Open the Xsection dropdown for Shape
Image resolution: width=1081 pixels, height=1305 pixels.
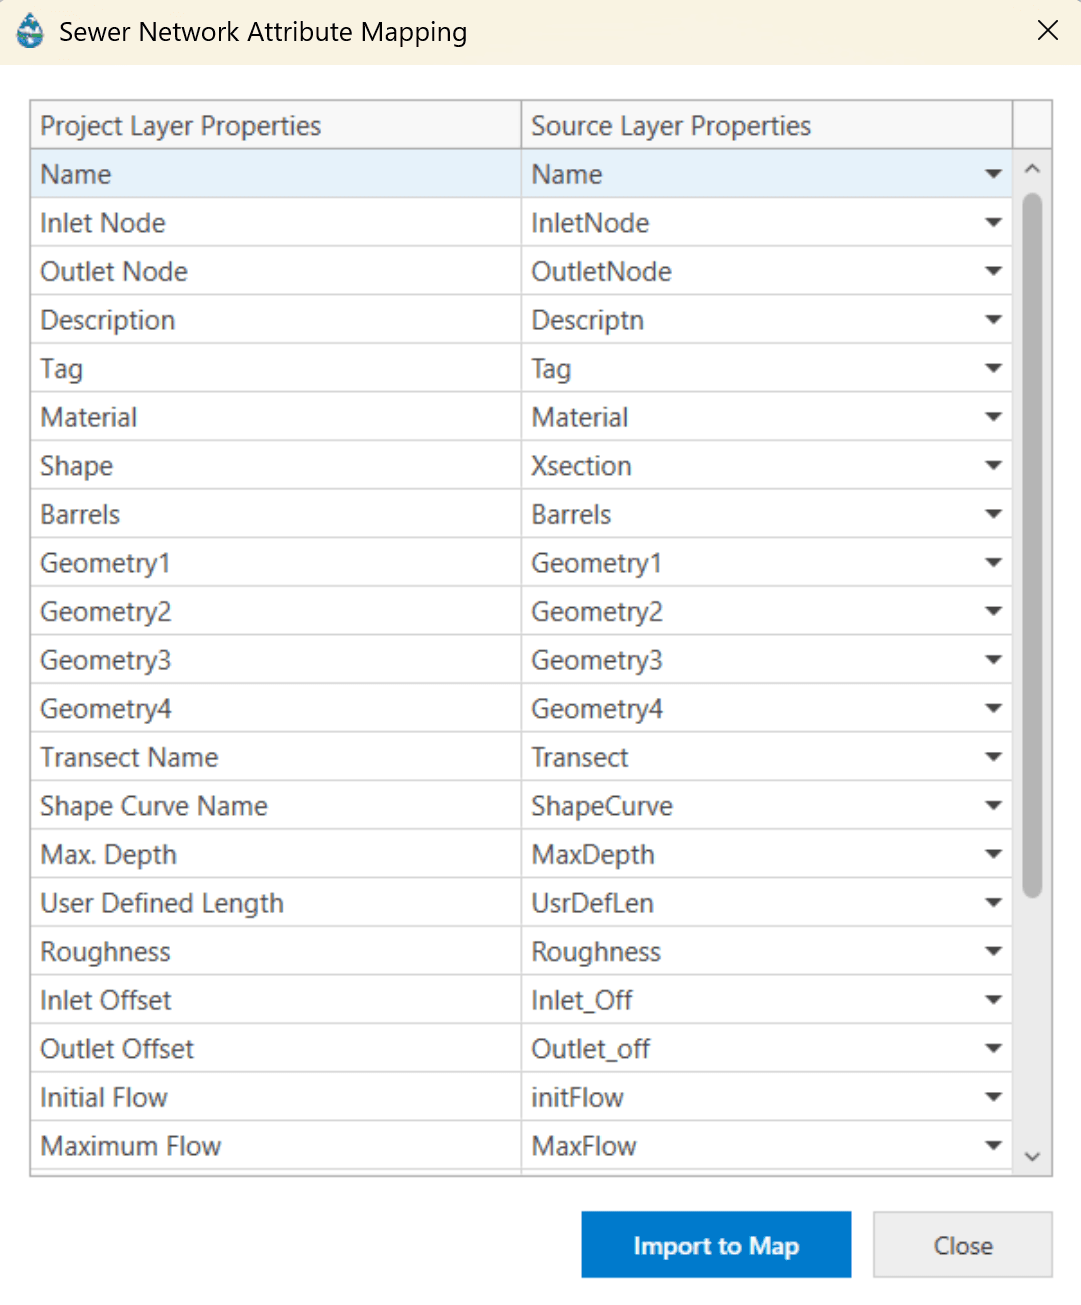pyautogui.click(x=993, y=465)
